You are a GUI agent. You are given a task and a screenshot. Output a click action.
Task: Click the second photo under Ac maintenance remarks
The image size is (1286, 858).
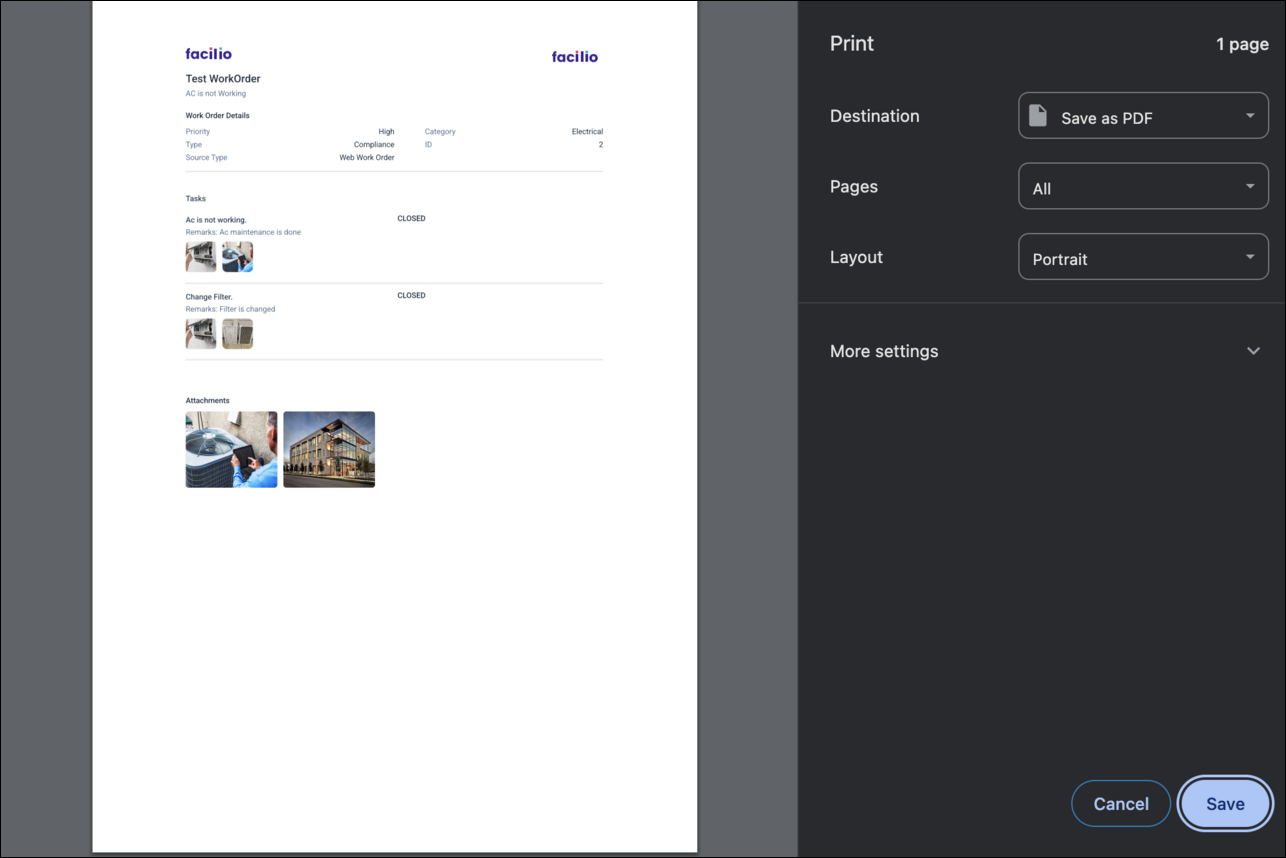pyautogui.click(x=237, y=257)
